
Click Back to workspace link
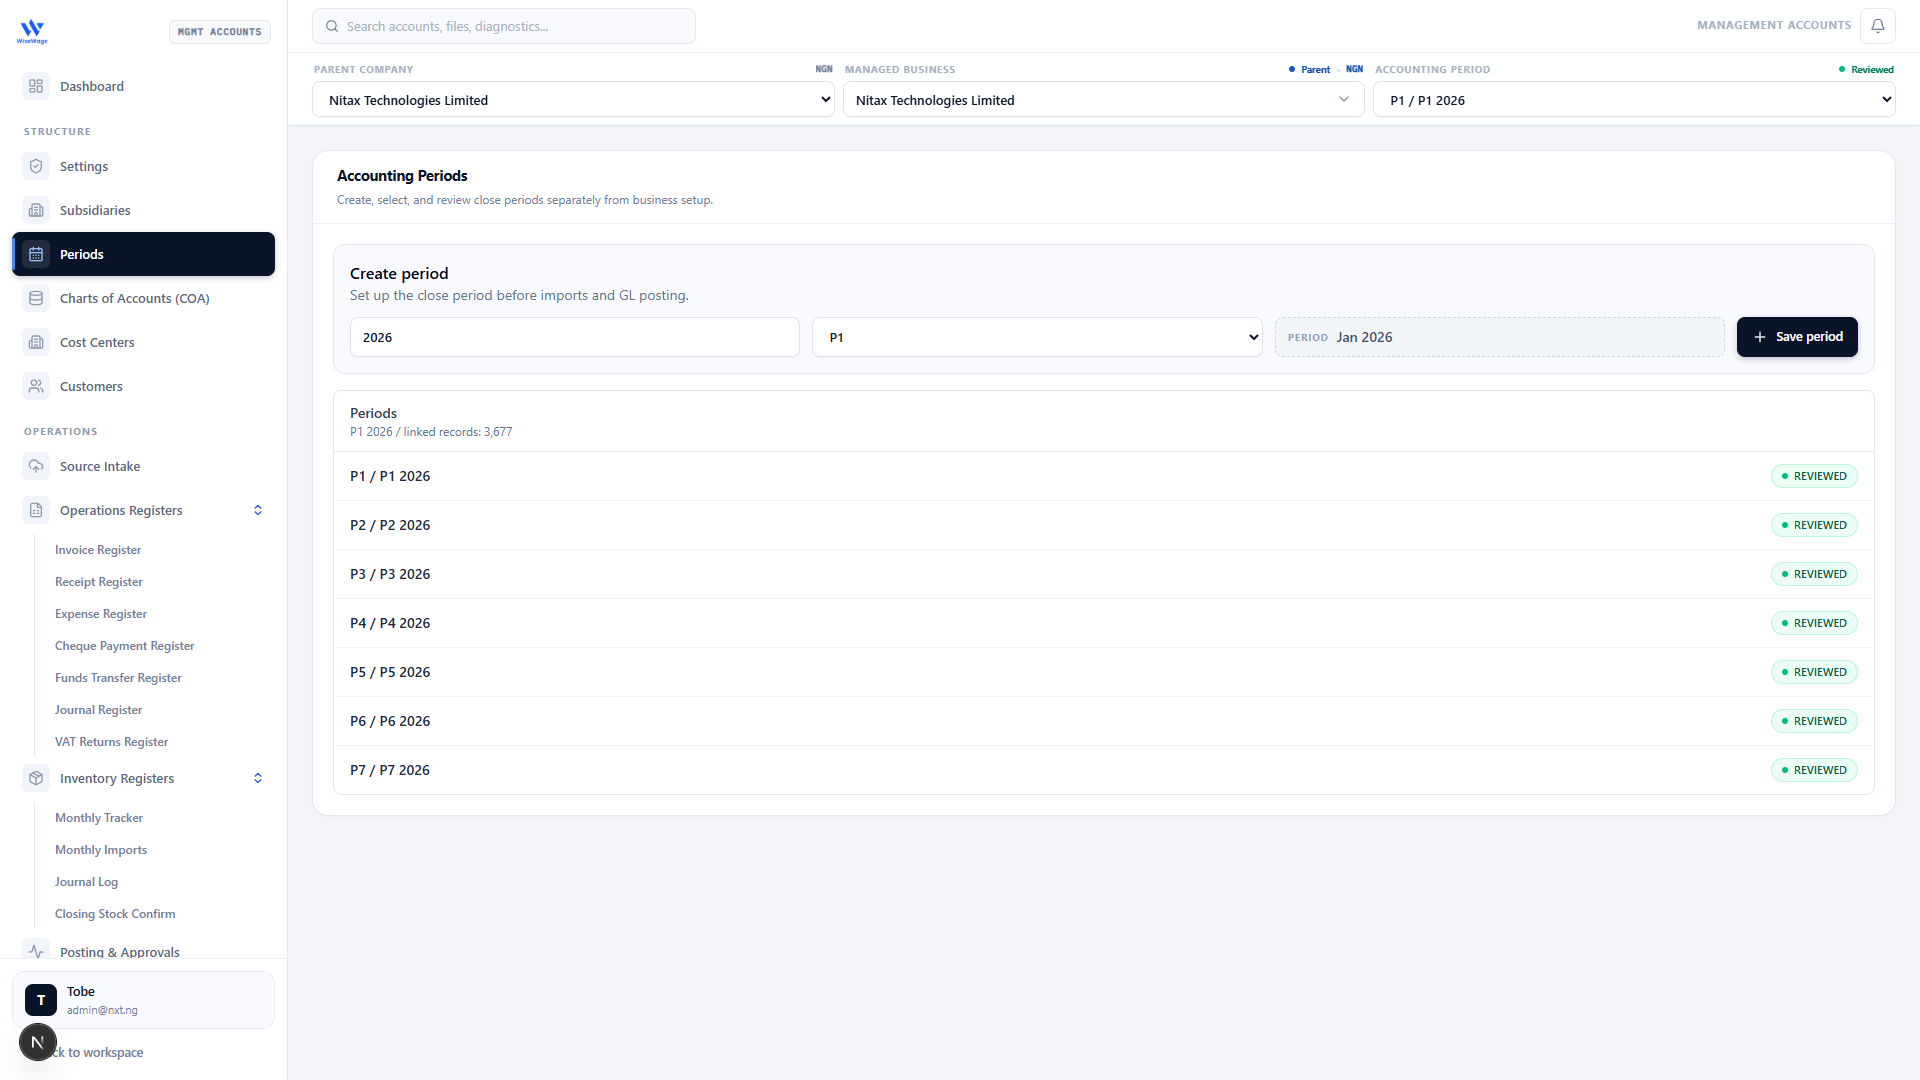point(98,1052)
